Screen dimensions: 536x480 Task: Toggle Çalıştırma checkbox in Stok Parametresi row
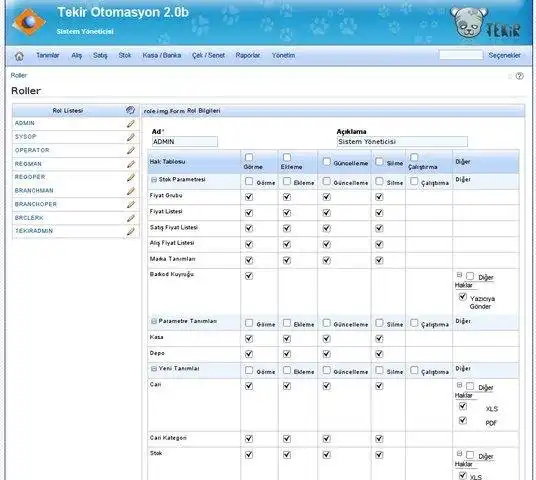(414, 181)
